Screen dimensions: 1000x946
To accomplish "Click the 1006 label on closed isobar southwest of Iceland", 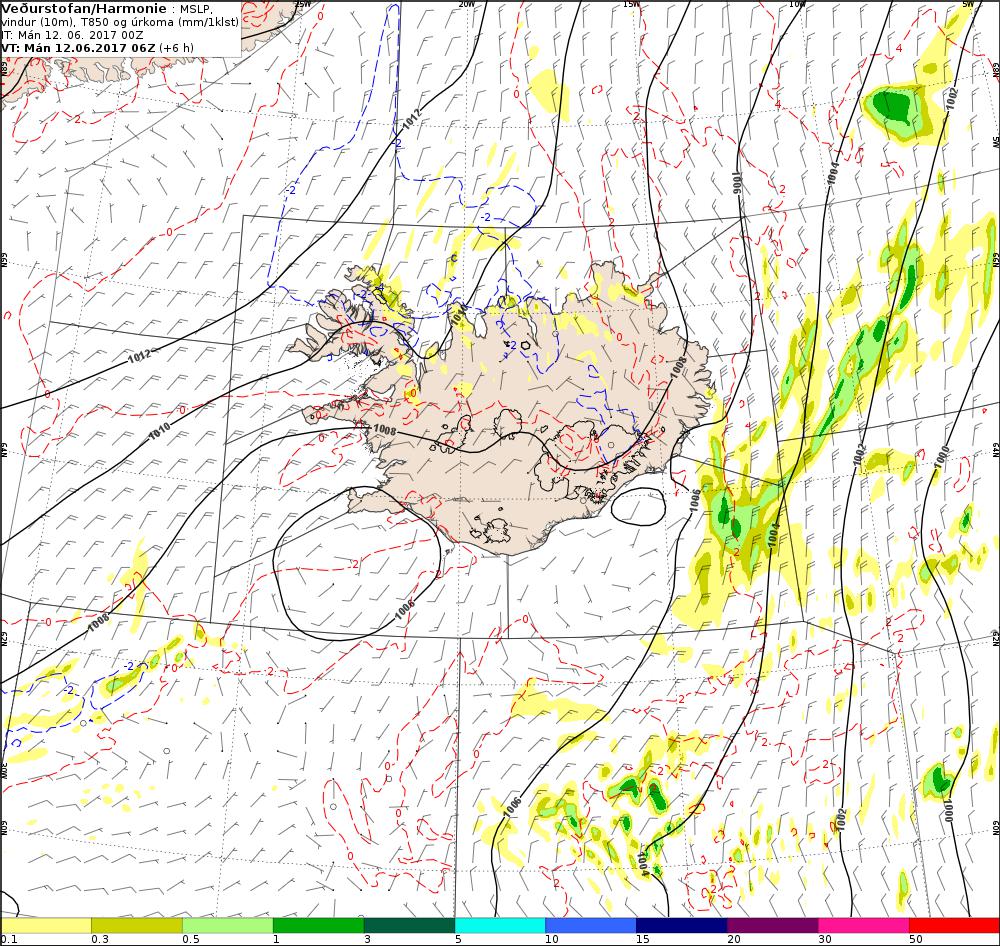I will tap(405, 609).
